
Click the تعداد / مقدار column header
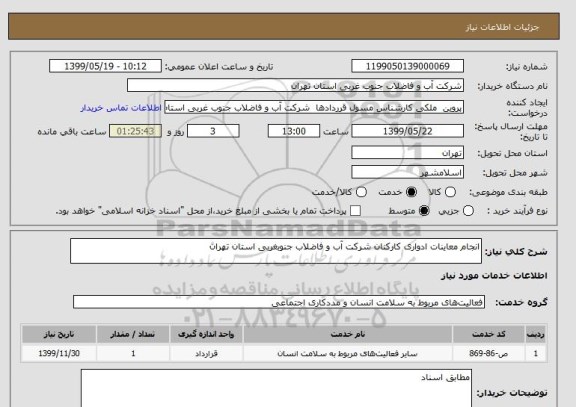coord(133,334)
